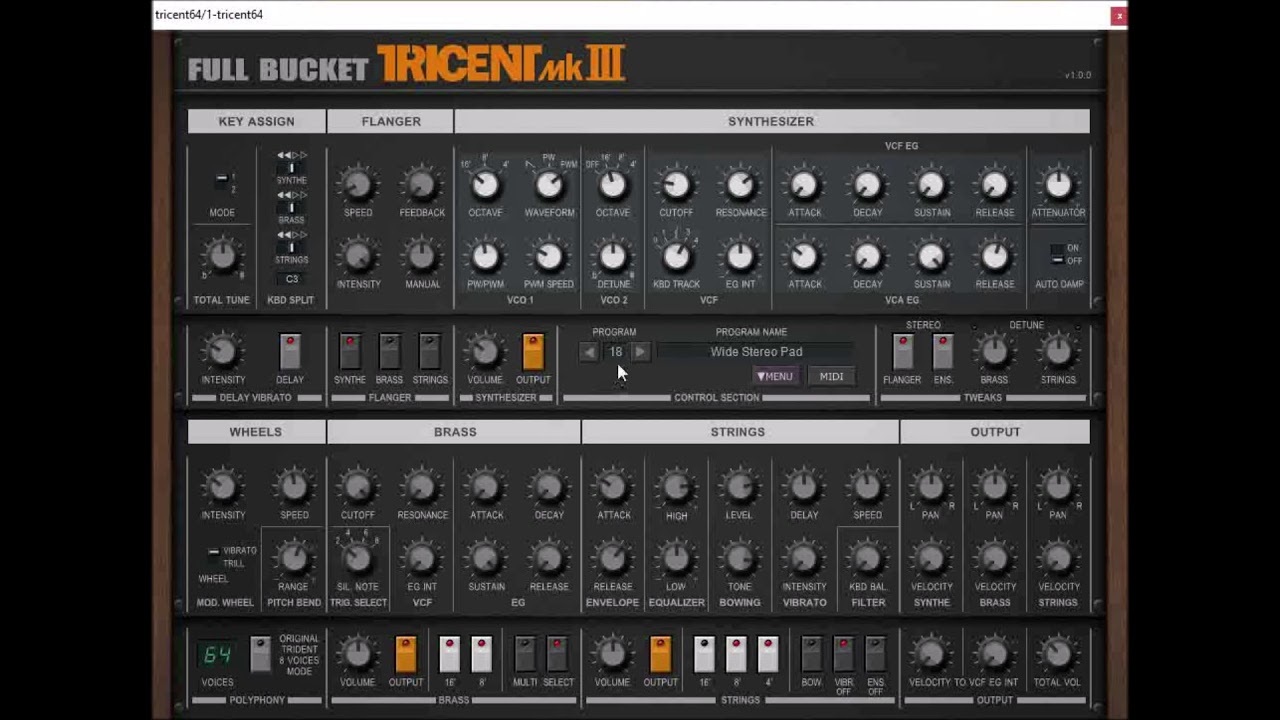The image size is (1280, 720).
Task: Toggle the Strings VIBR OFF switch
Action: 843,654
